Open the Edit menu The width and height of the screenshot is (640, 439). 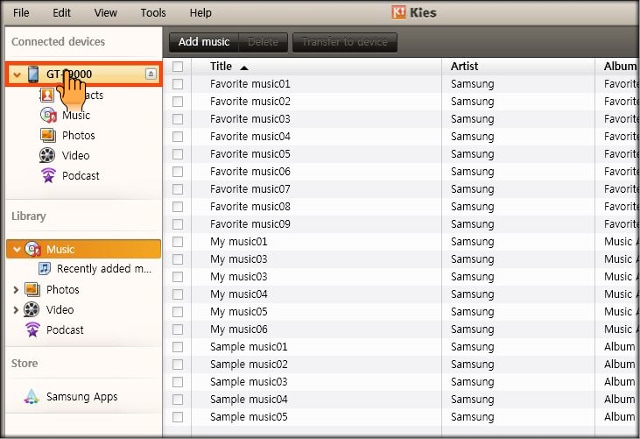[61, 13]
